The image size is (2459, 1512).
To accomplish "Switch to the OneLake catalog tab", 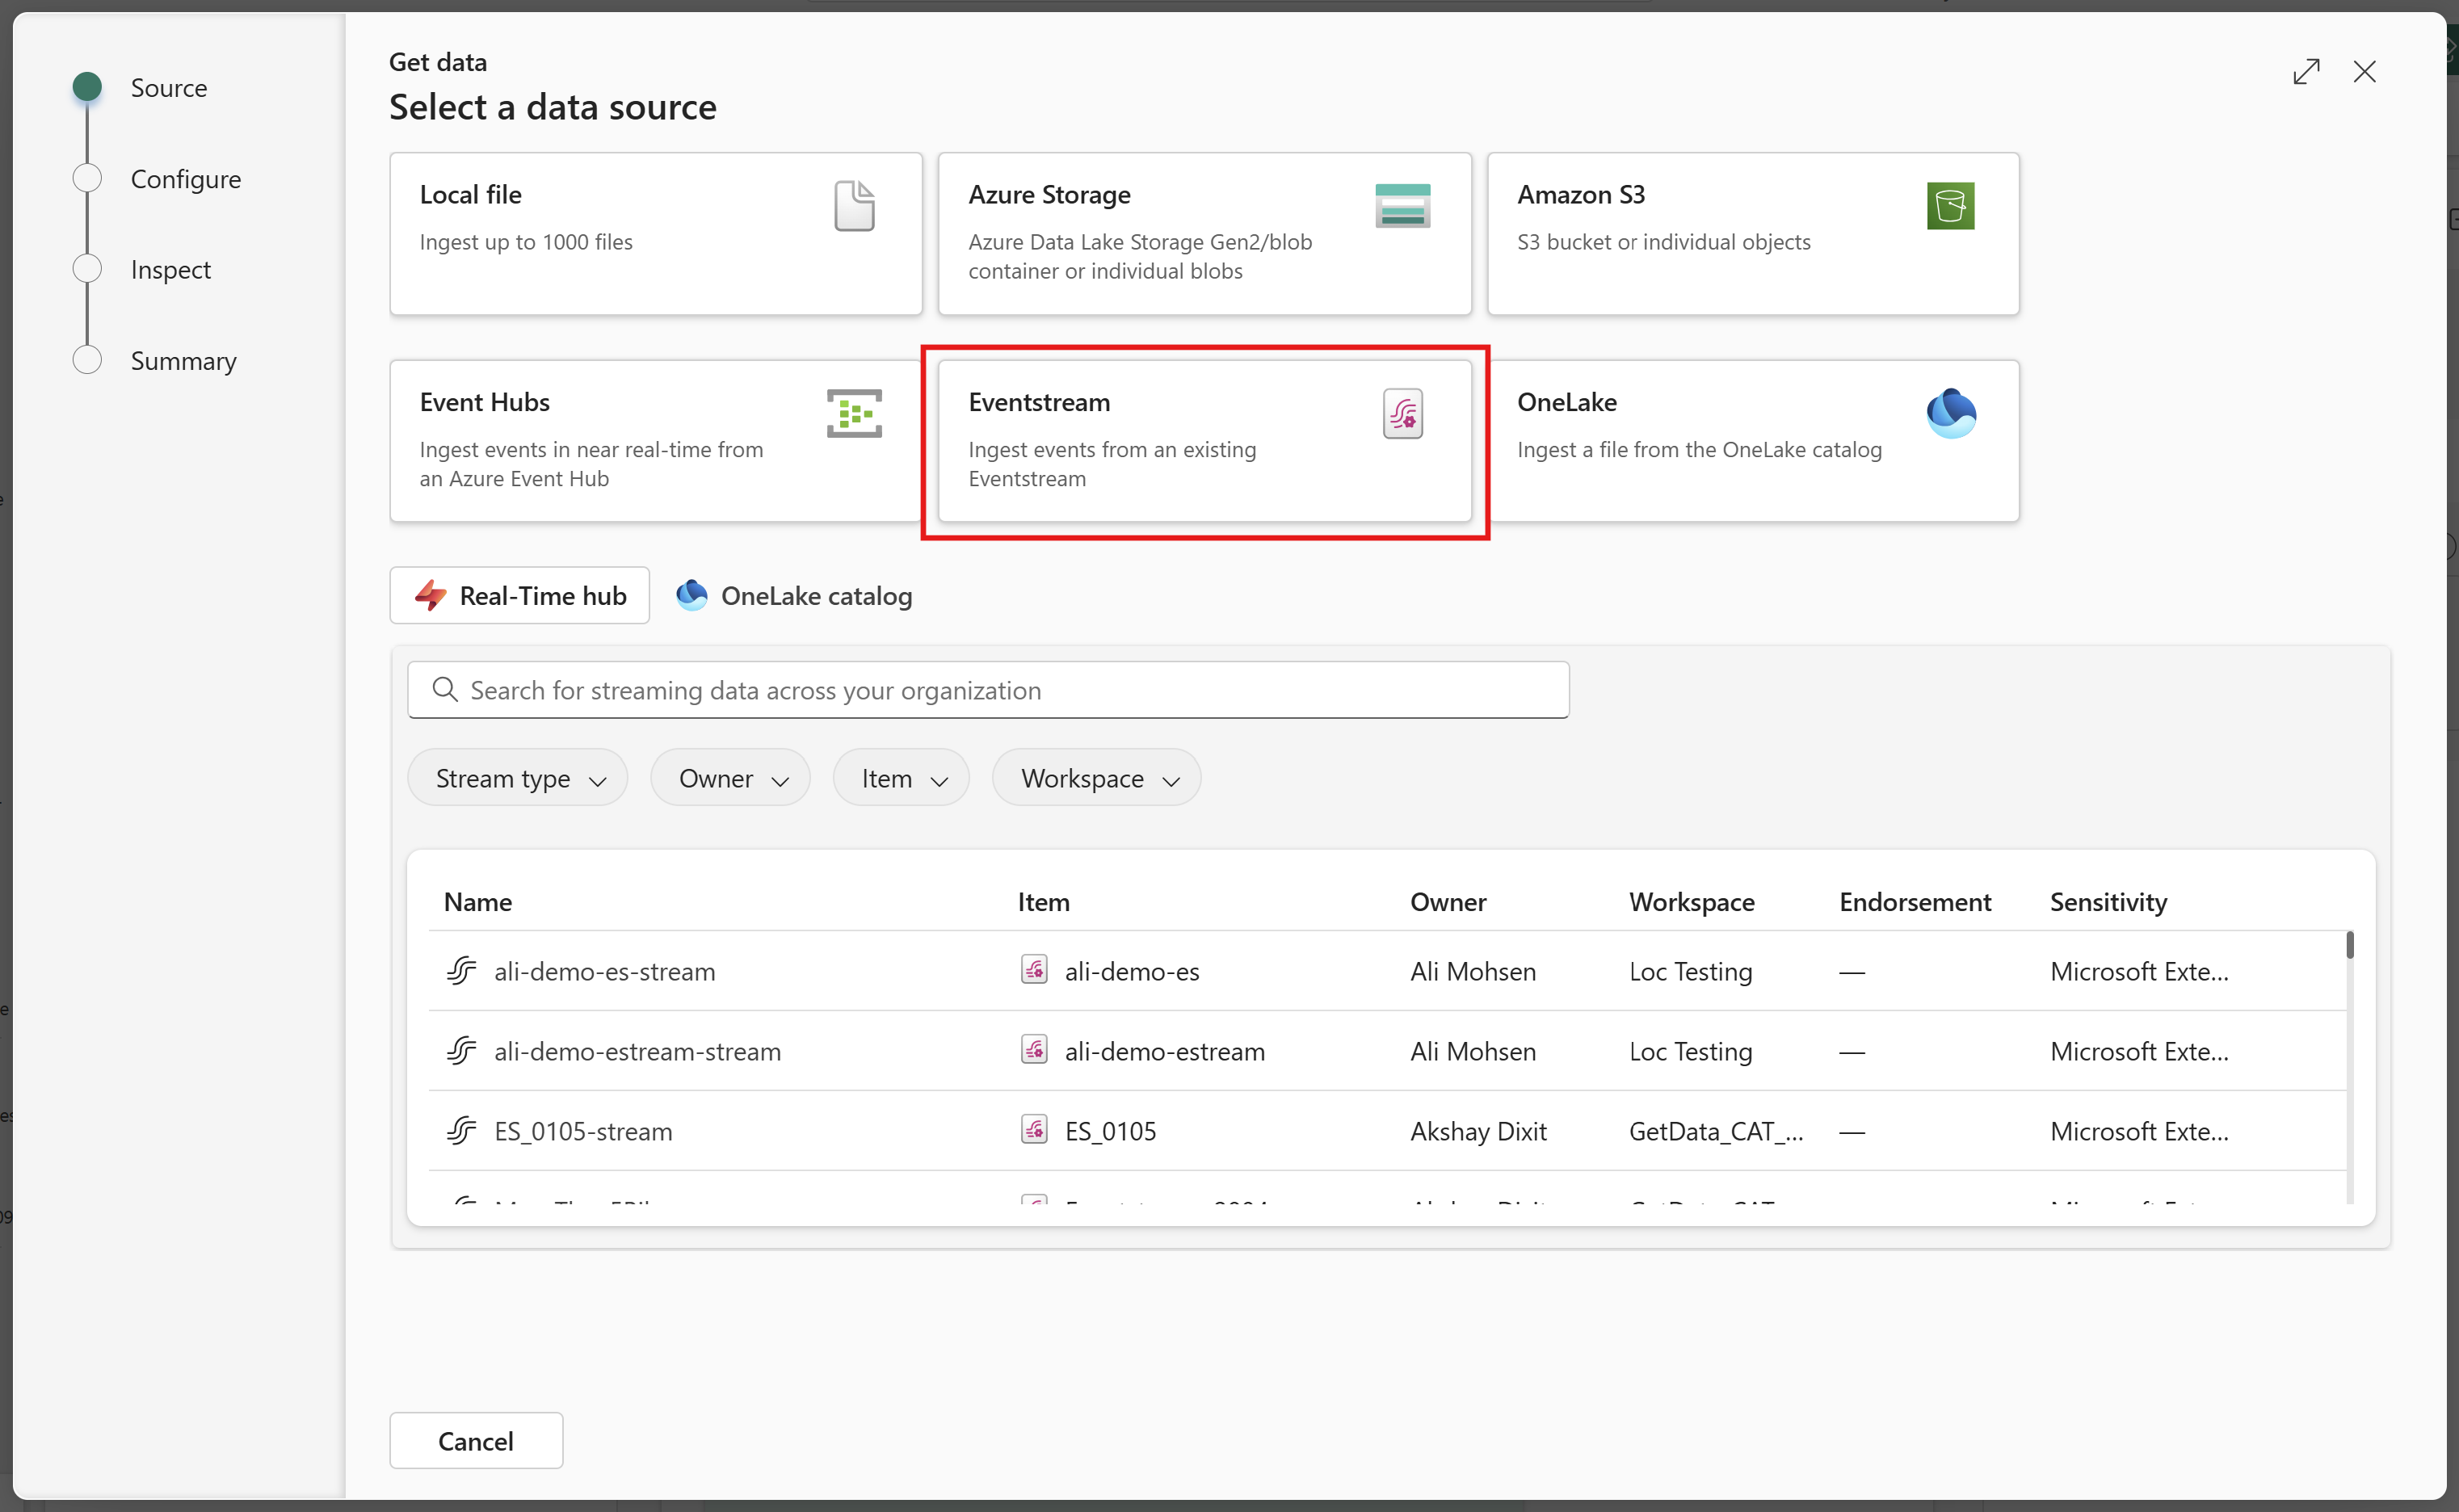I will [x=794, y=595].
